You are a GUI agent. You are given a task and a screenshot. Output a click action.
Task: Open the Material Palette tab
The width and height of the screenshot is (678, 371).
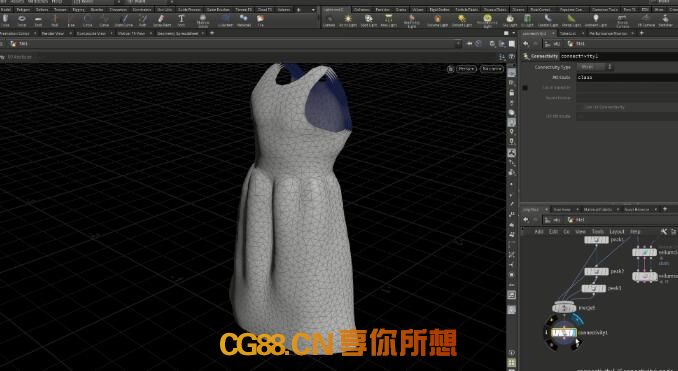pos(598,209)
